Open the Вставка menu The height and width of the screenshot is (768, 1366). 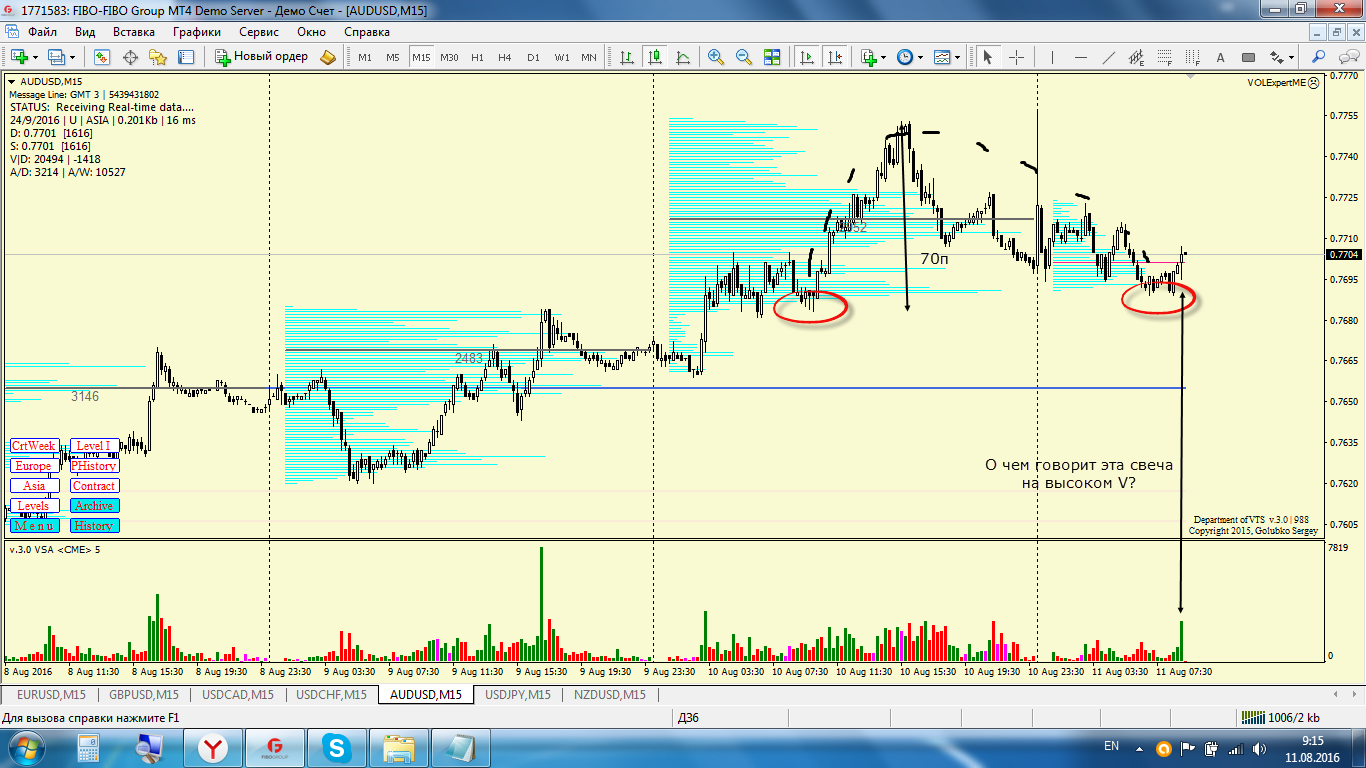(x=134, y=31)
